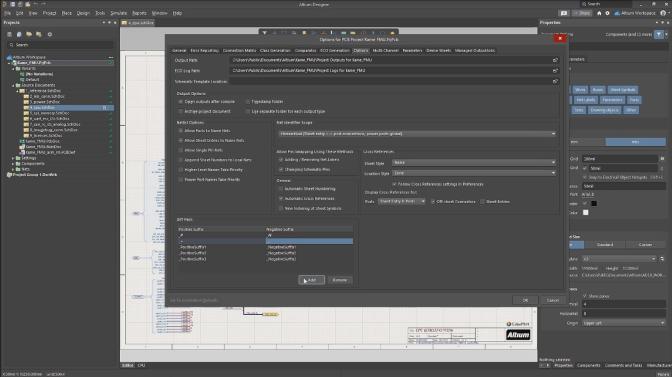Viewport: 672px width, 377px height.
Task: Open the user account icon at top right
Action: coord(663,13)
